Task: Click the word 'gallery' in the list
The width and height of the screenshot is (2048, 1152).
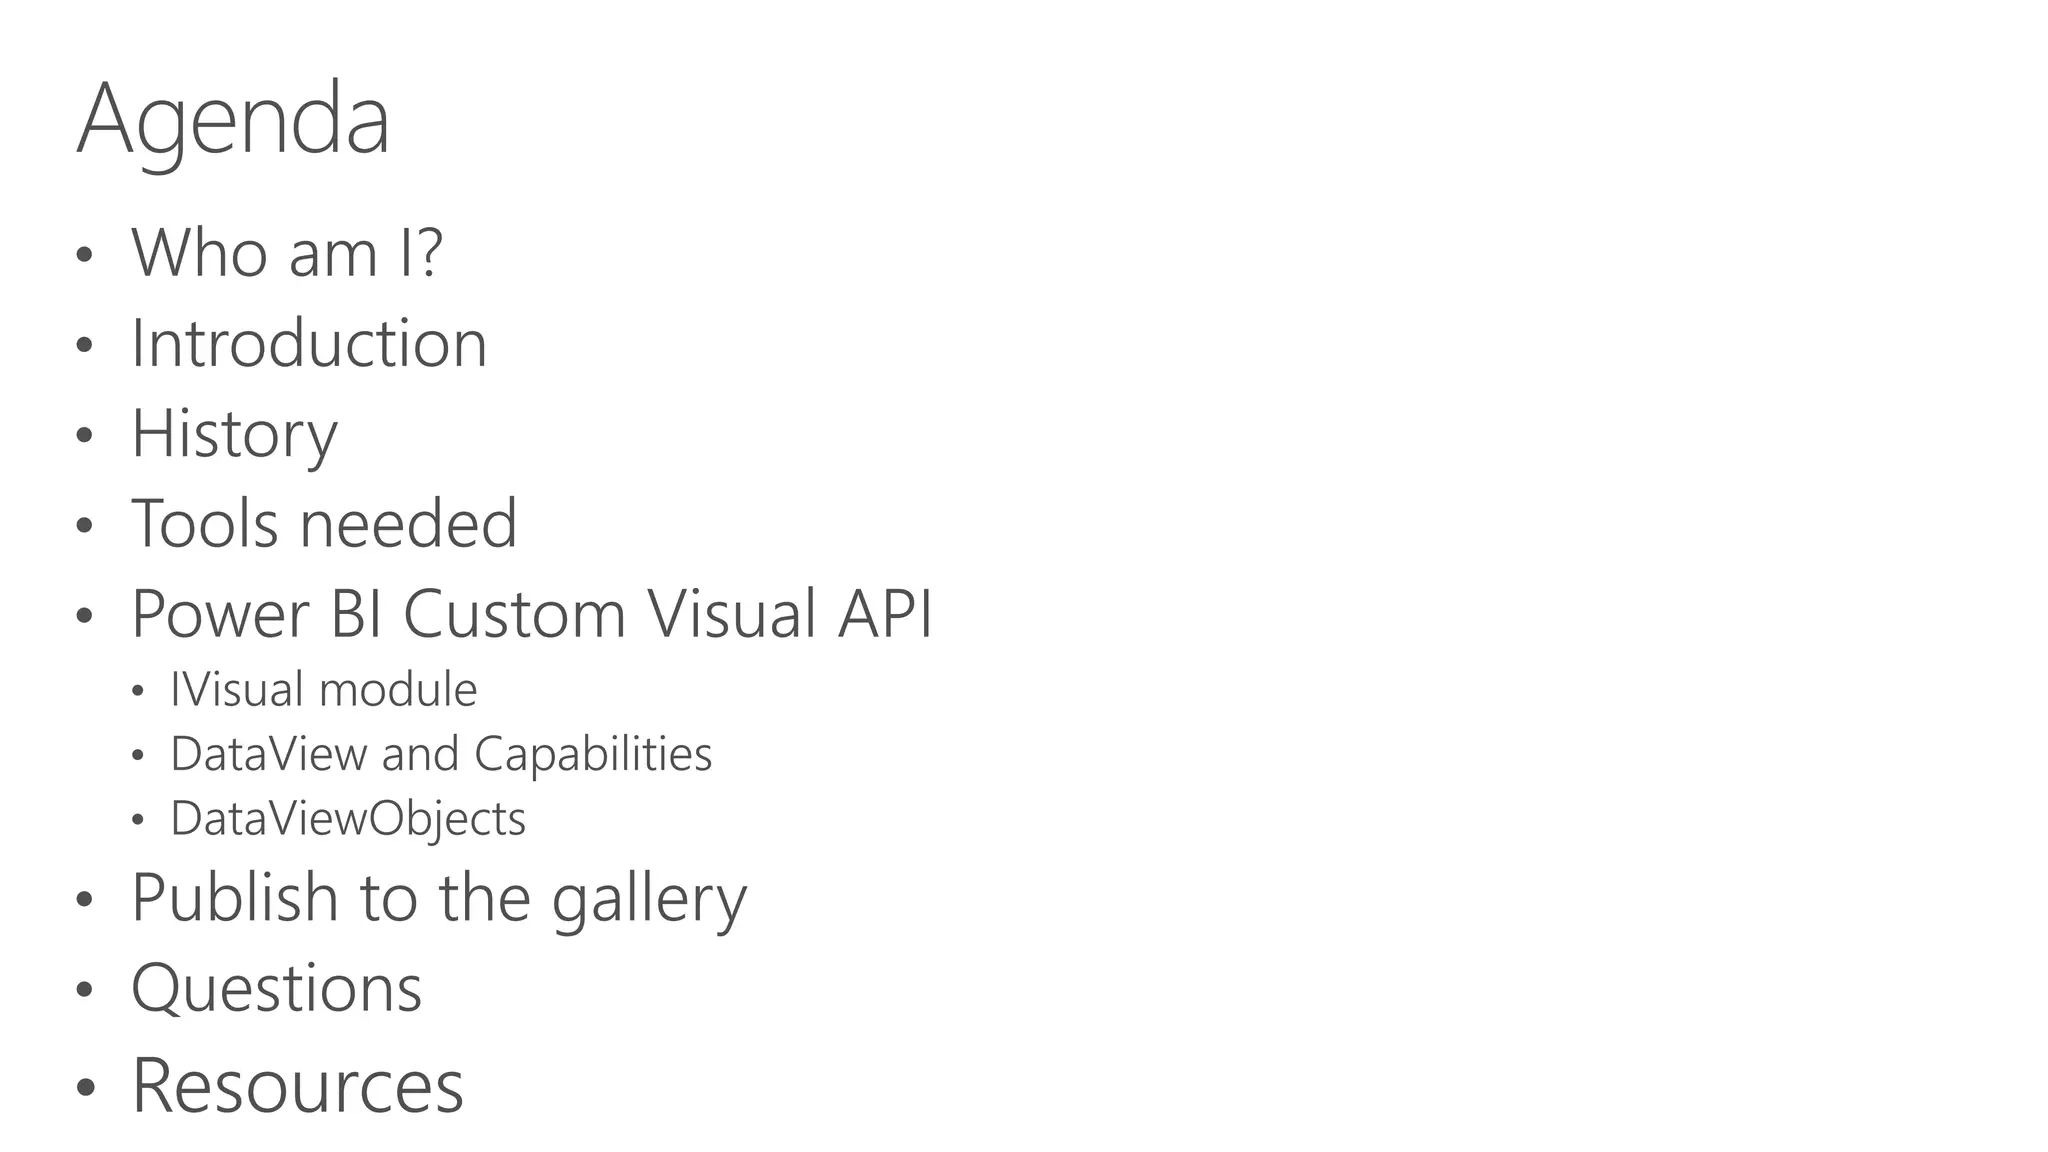Action: 650,898
